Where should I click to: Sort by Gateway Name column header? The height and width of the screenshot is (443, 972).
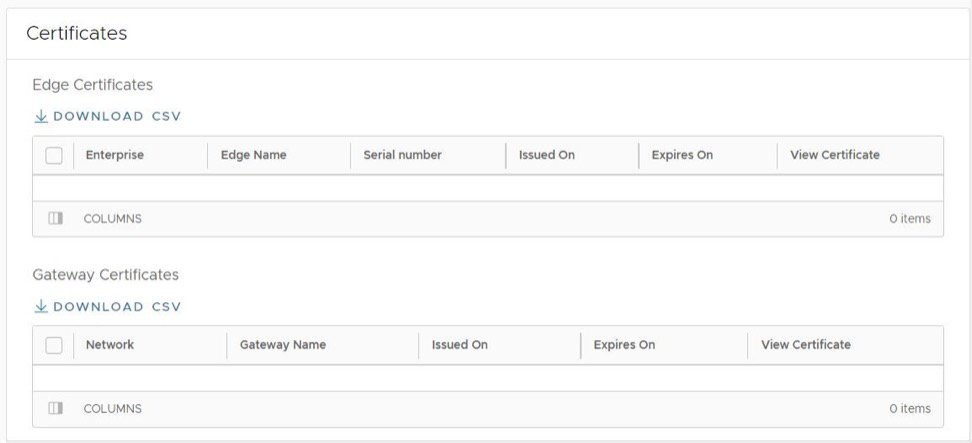coord(283,345)
